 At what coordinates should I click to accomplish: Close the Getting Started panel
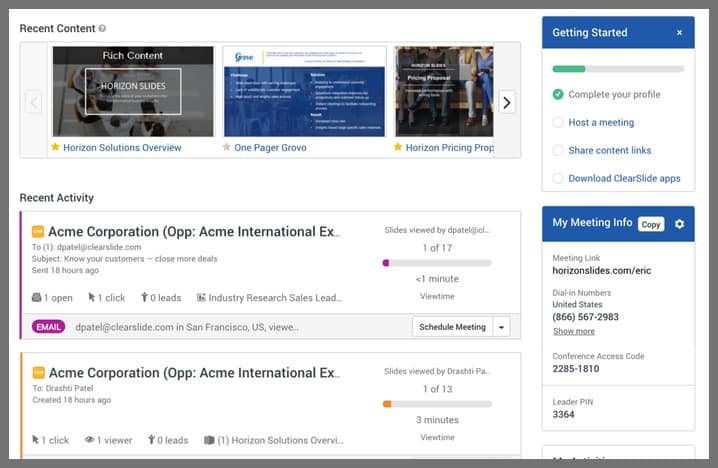[679, 33]
